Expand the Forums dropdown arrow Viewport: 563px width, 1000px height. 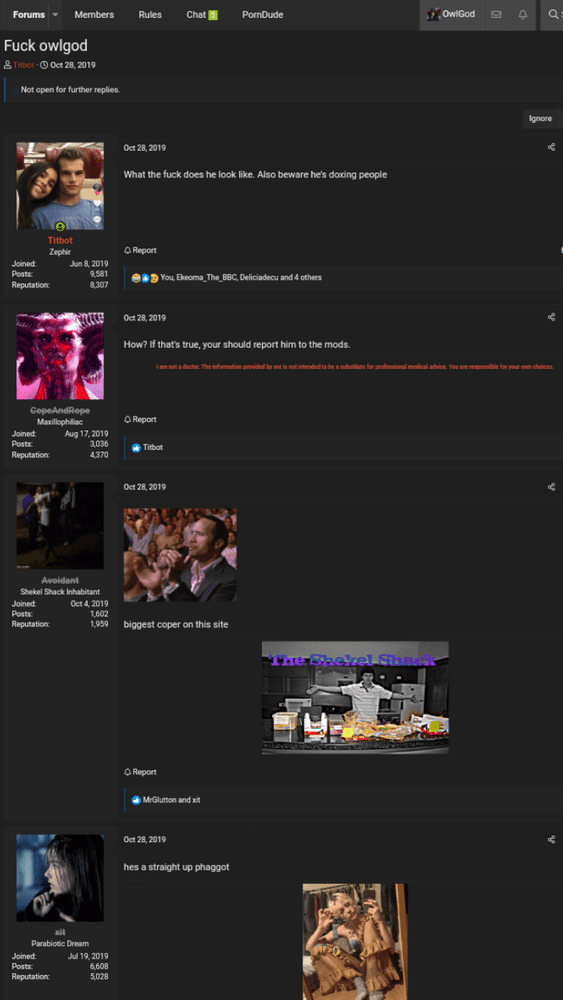click(55, 15)
